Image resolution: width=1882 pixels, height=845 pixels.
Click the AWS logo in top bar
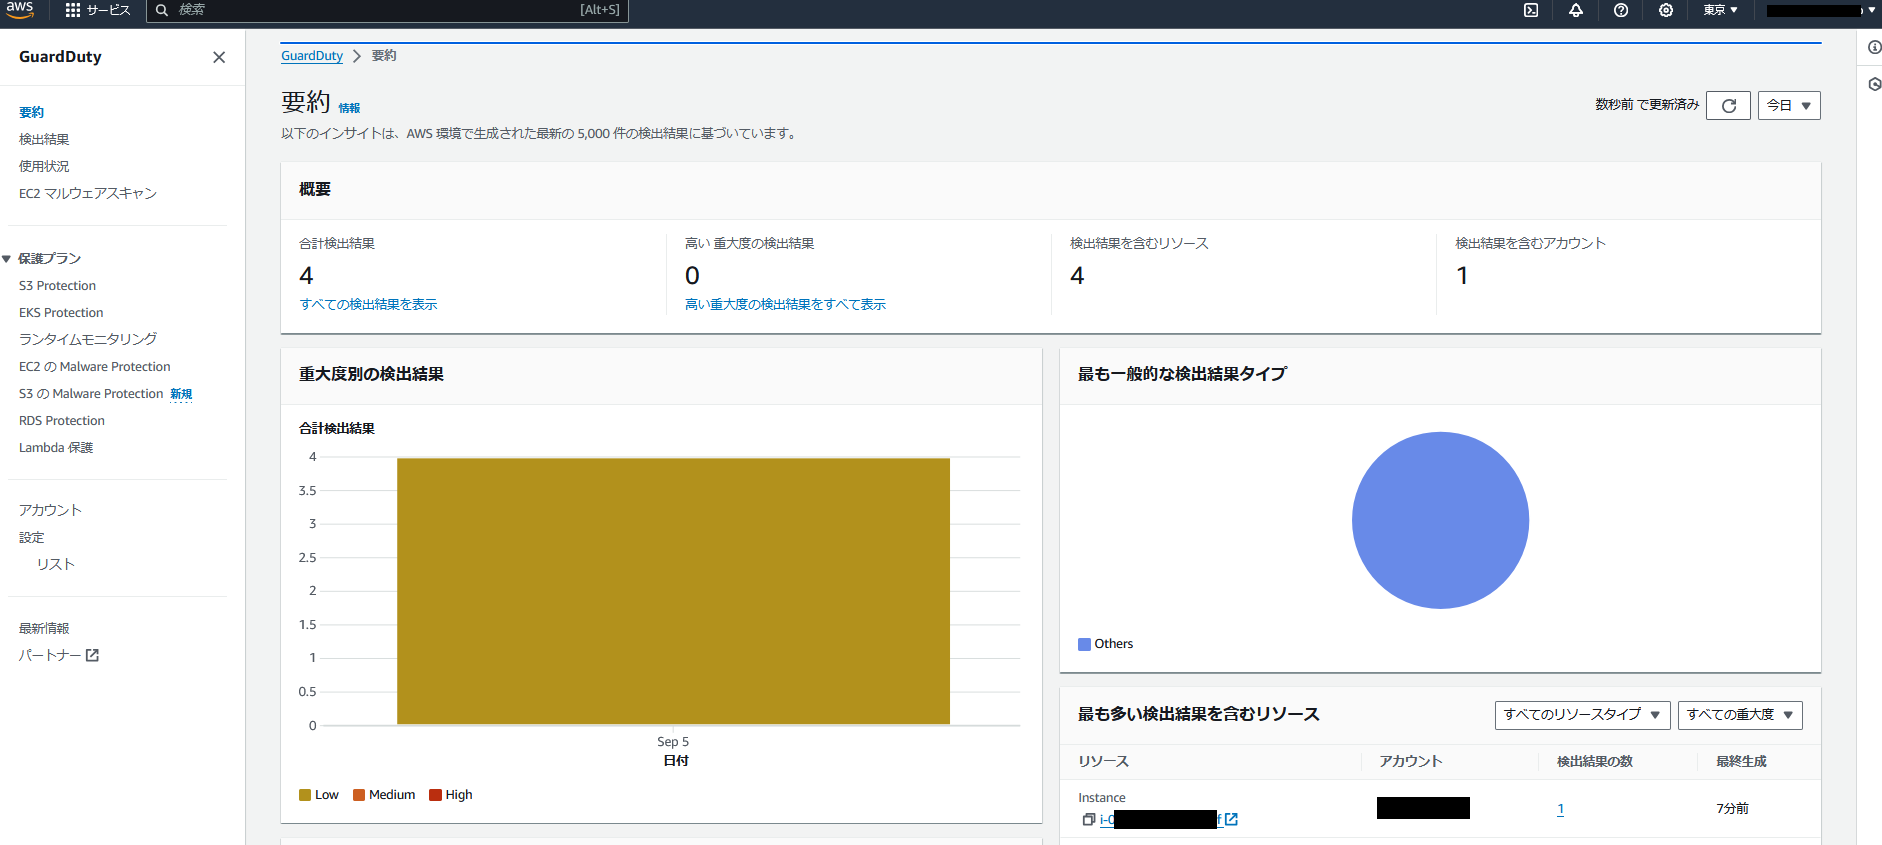[x=20, y=9]
